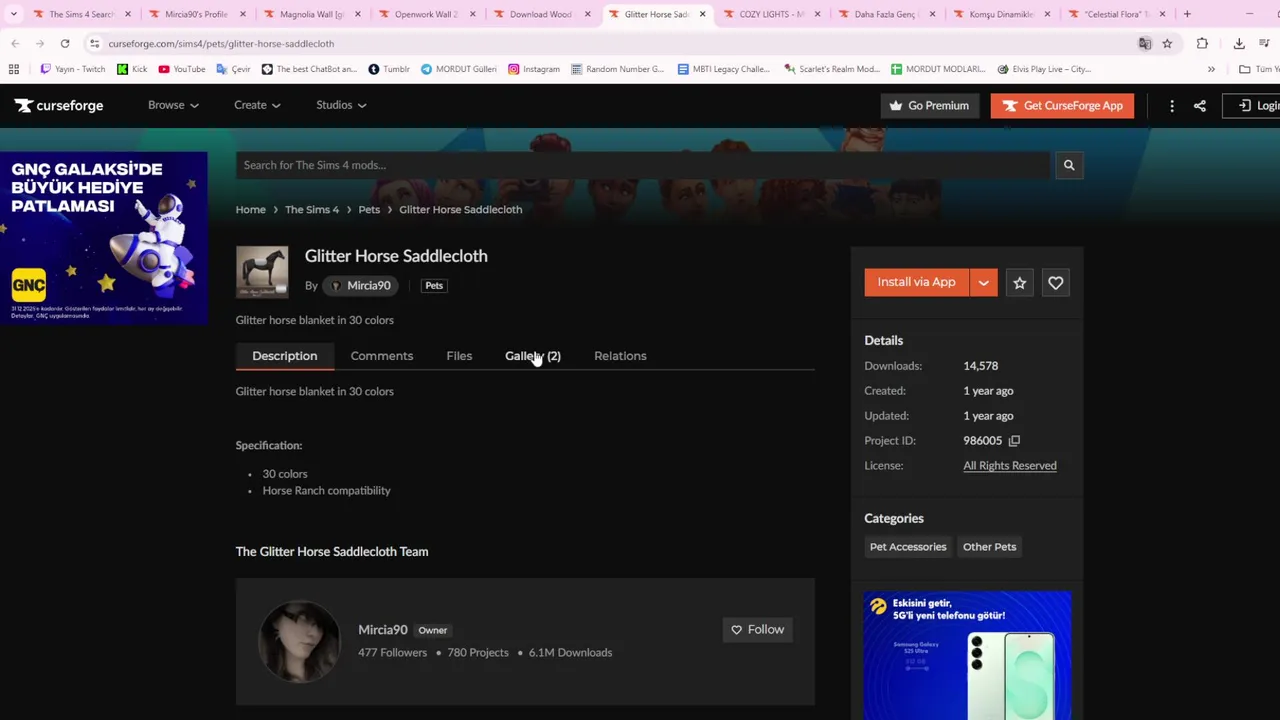
Task: Click Install via App button
Action: click(917, 283)
